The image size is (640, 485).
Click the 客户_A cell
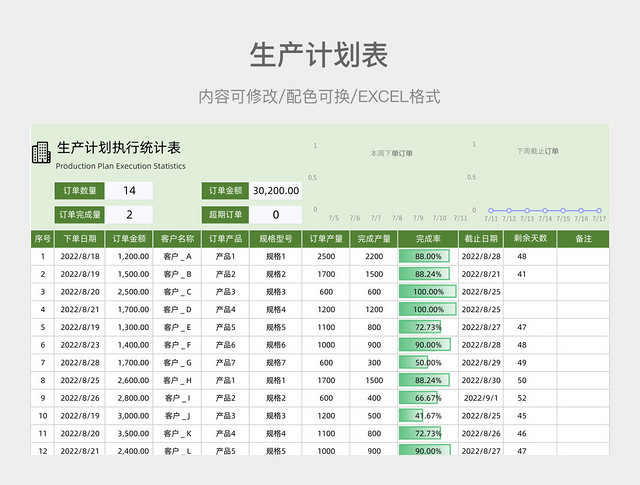177,256
